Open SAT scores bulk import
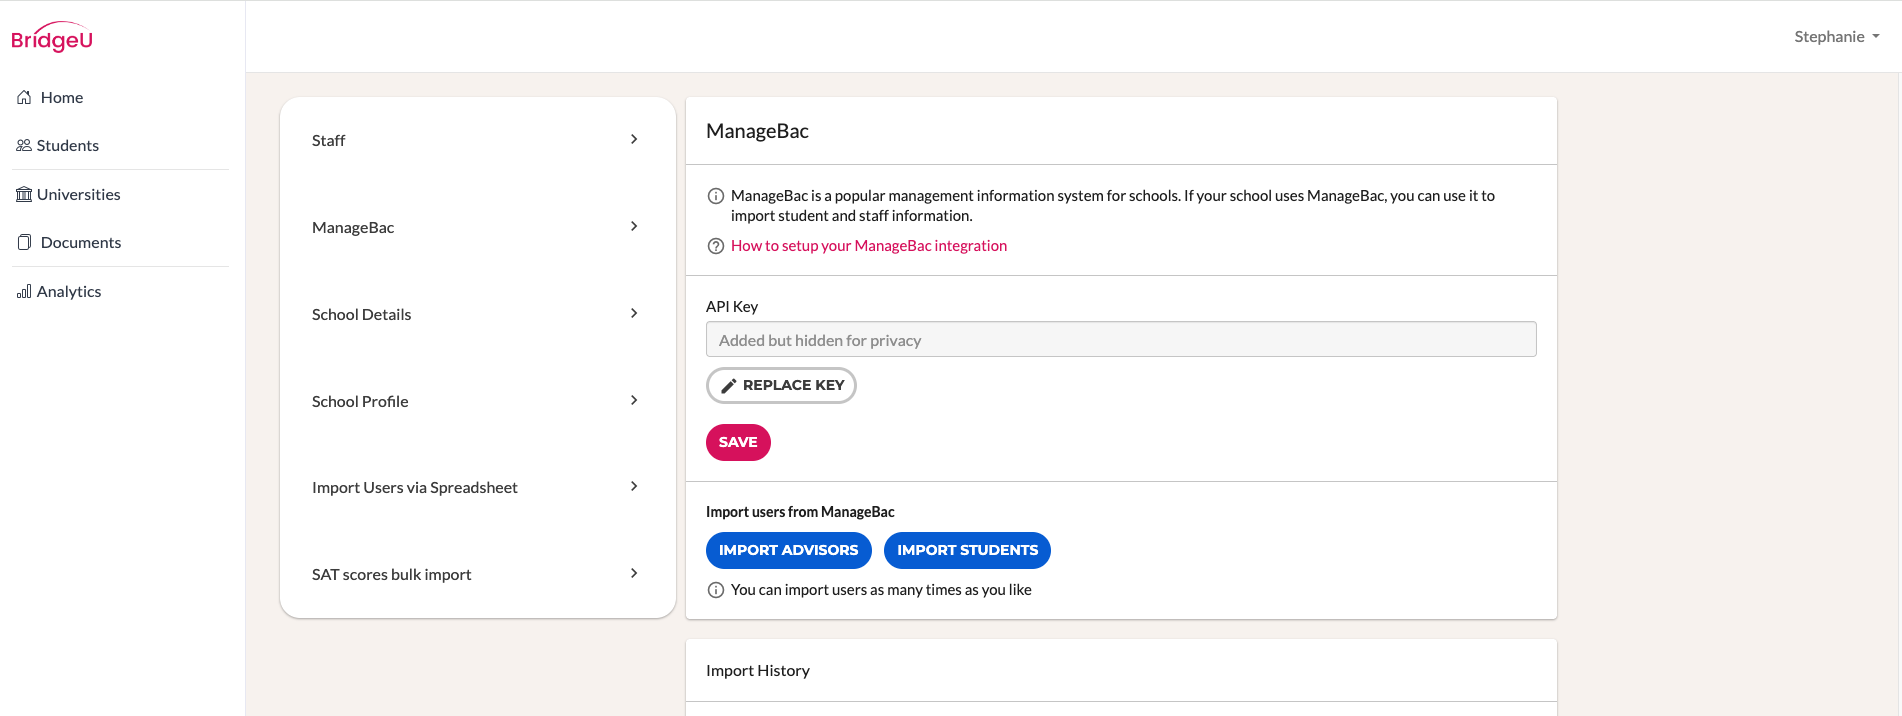Screen dimensions: 1902x716 click(478, 574)
